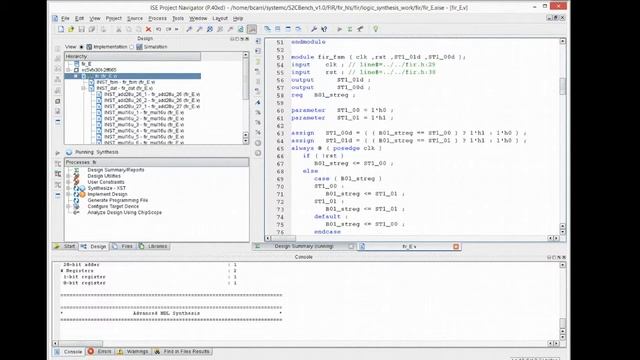Screen dimensions: 640x360
Task: Click the Hierarchy column header
Action: tap(133, 56)
